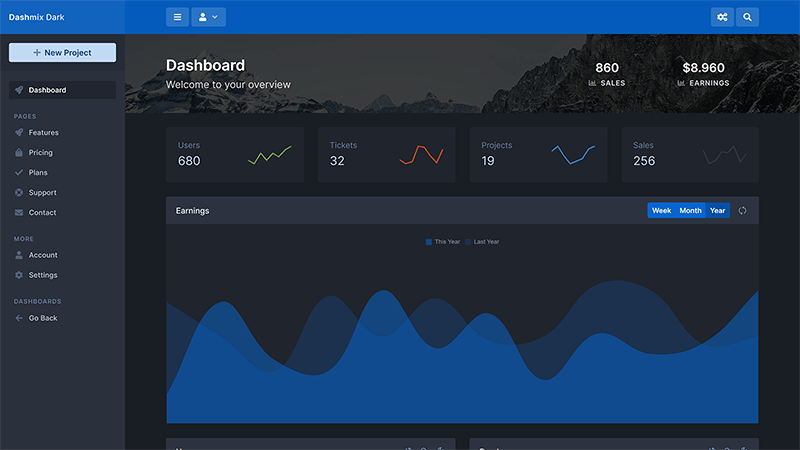Click the 860 Sales header stat

point(607,74)
